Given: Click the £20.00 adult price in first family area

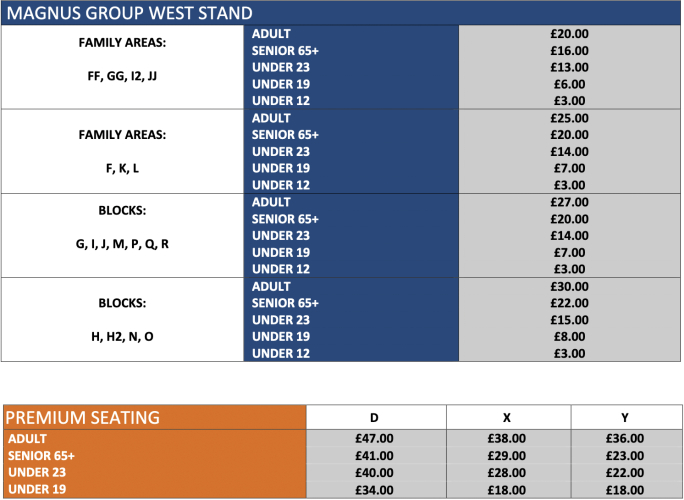Looking at the screenshot, I should [569, 34].
